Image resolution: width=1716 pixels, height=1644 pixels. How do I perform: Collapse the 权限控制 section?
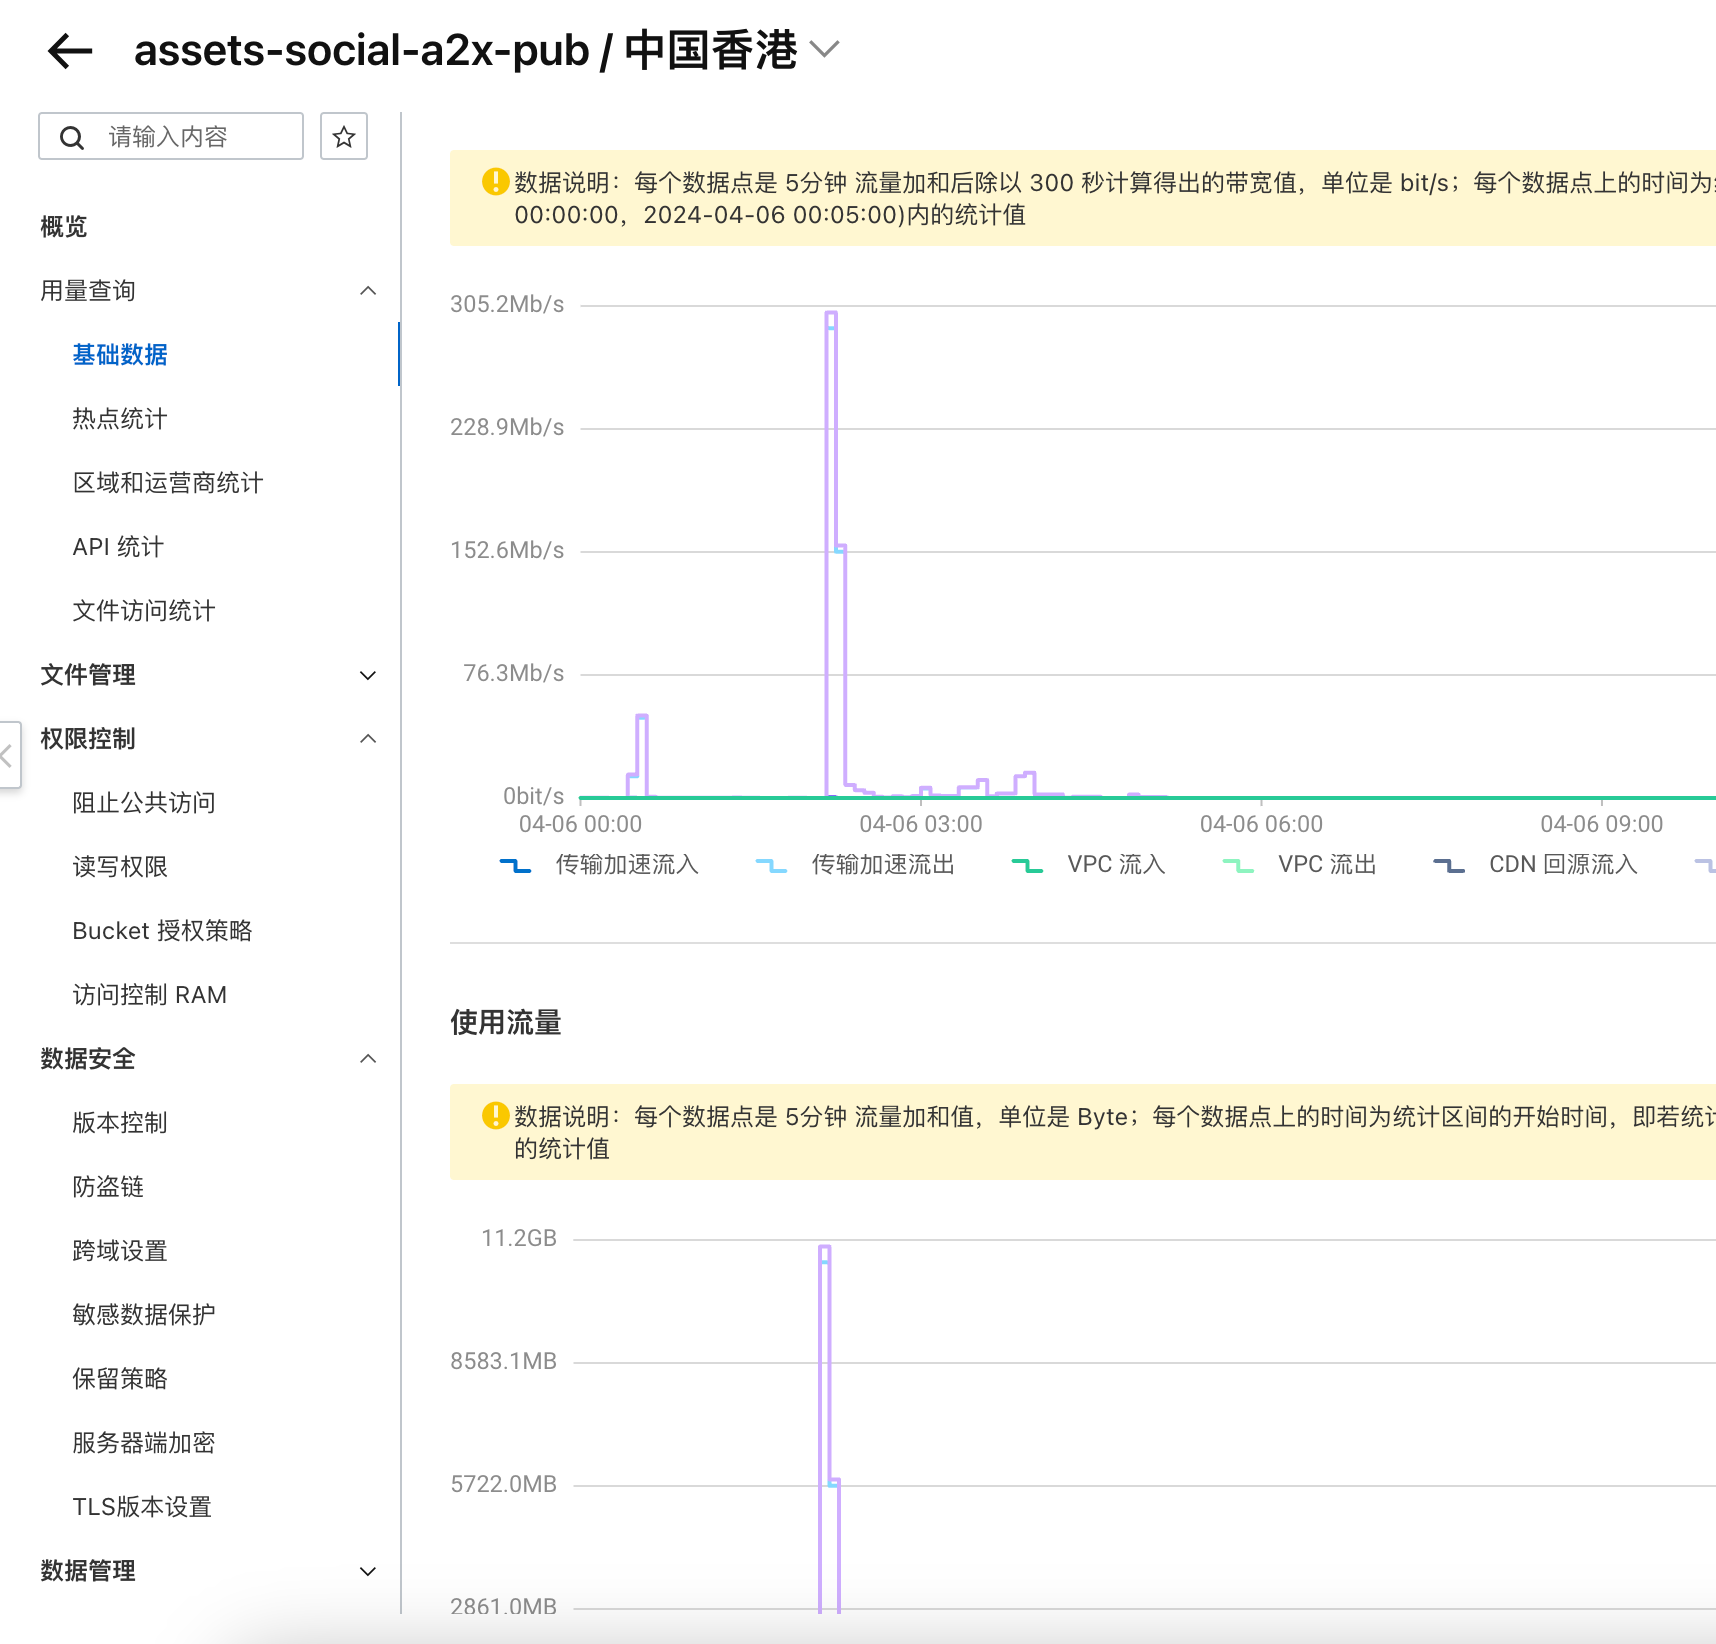368,739
